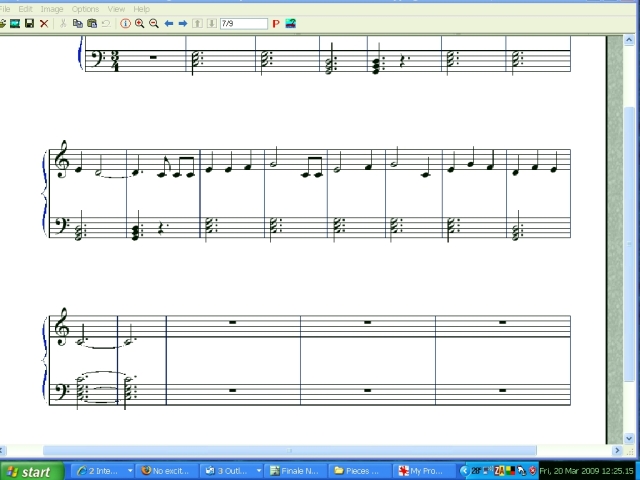Viewport: 640px width, 480px height.
Task: Zoom out using the magnifier minus icon
Action: coord(153,23)
